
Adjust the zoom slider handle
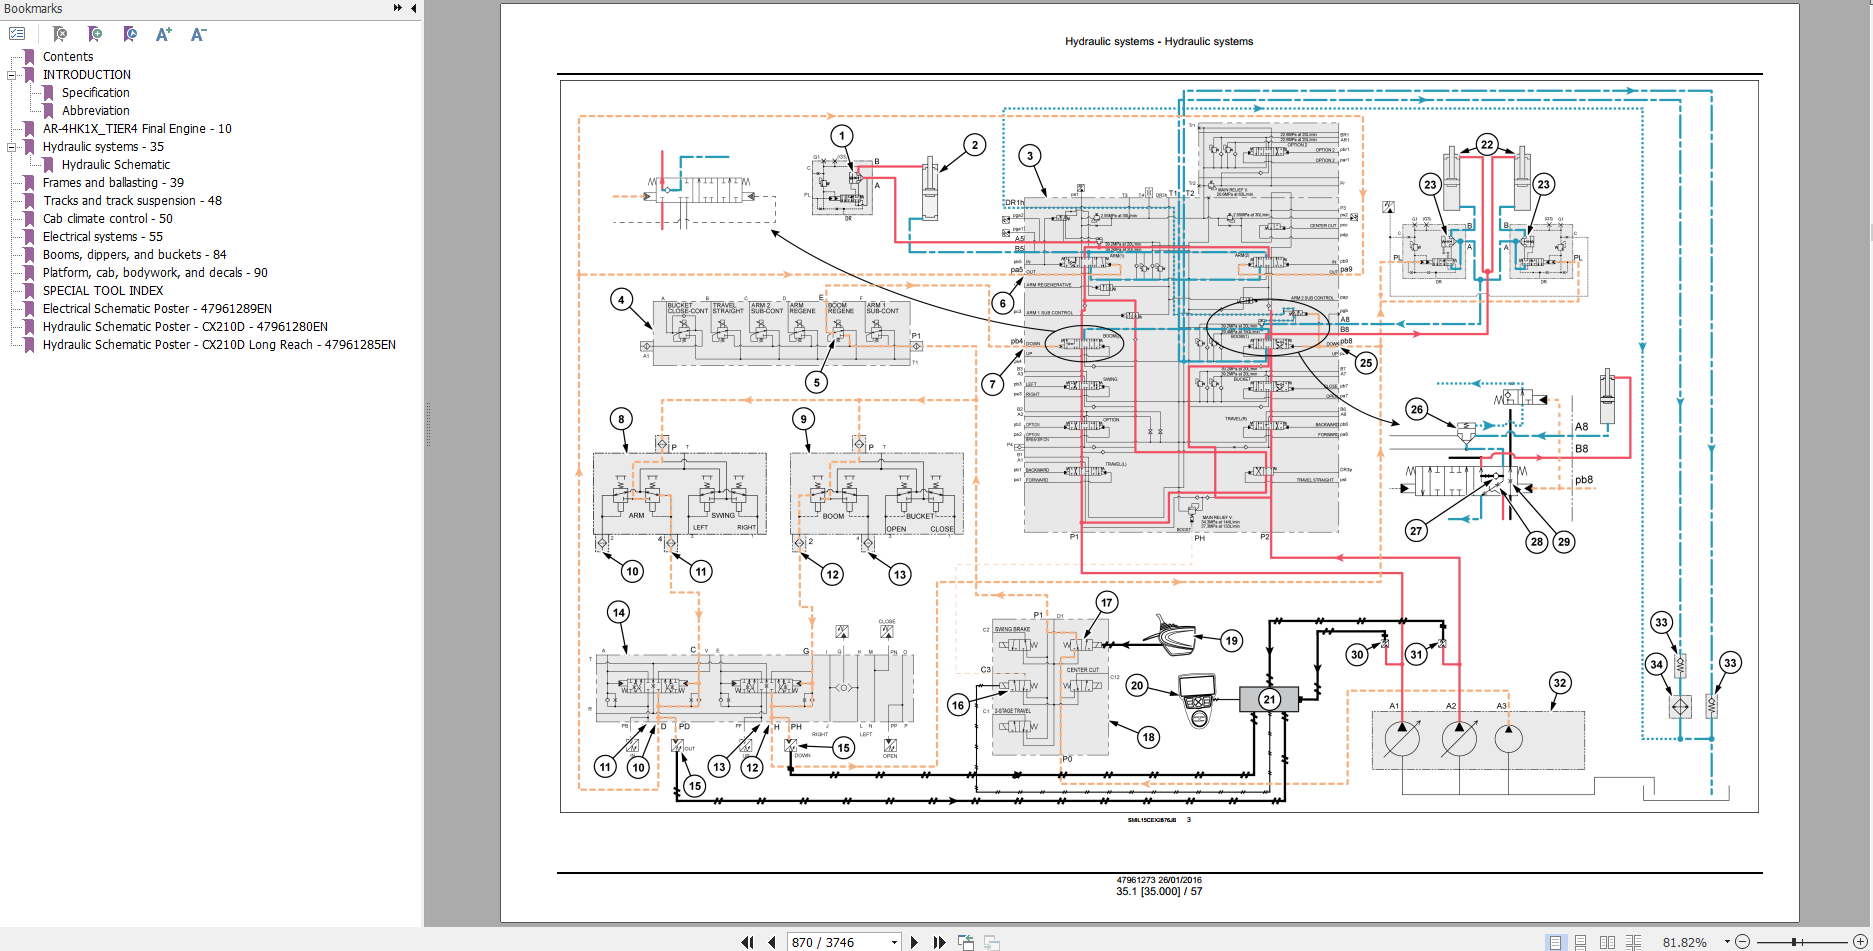[x=1796, y=942]
